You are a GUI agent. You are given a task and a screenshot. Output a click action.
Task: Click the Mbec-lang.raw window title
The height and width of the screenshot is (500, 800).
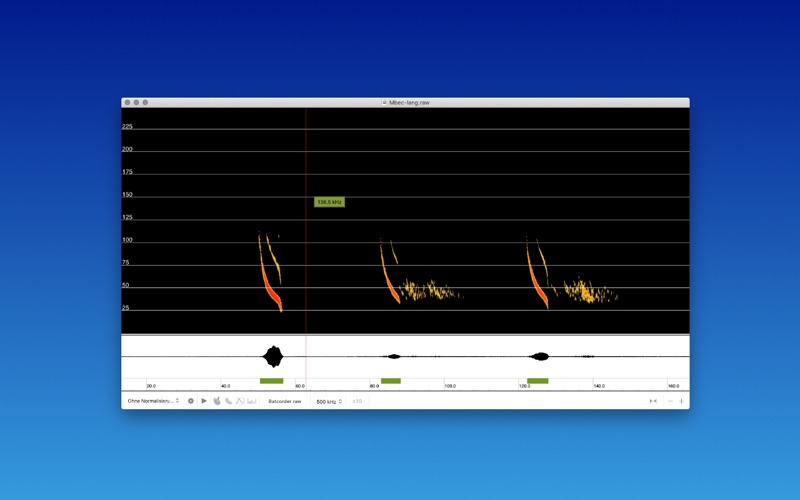(x=409, y=103)
